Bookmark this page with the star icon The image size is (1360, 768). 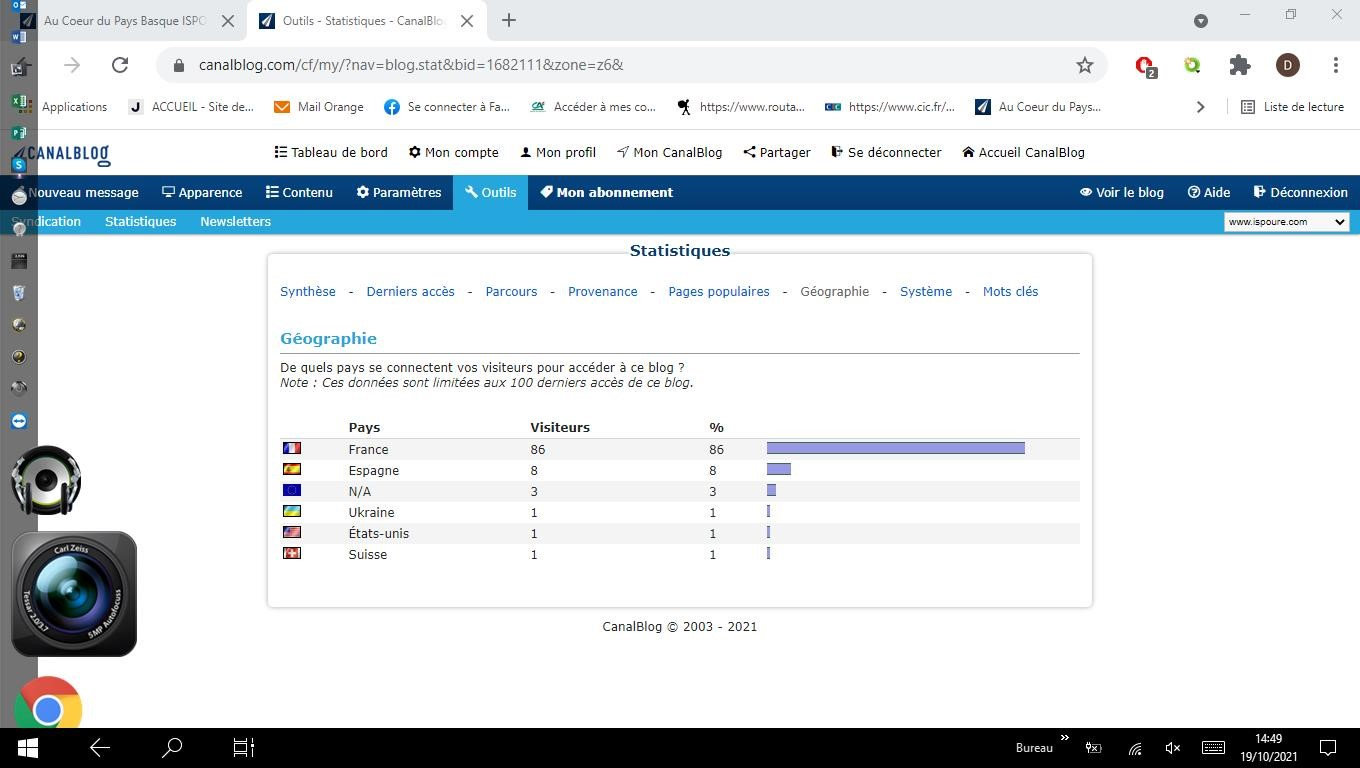[x=1085, y=65]
